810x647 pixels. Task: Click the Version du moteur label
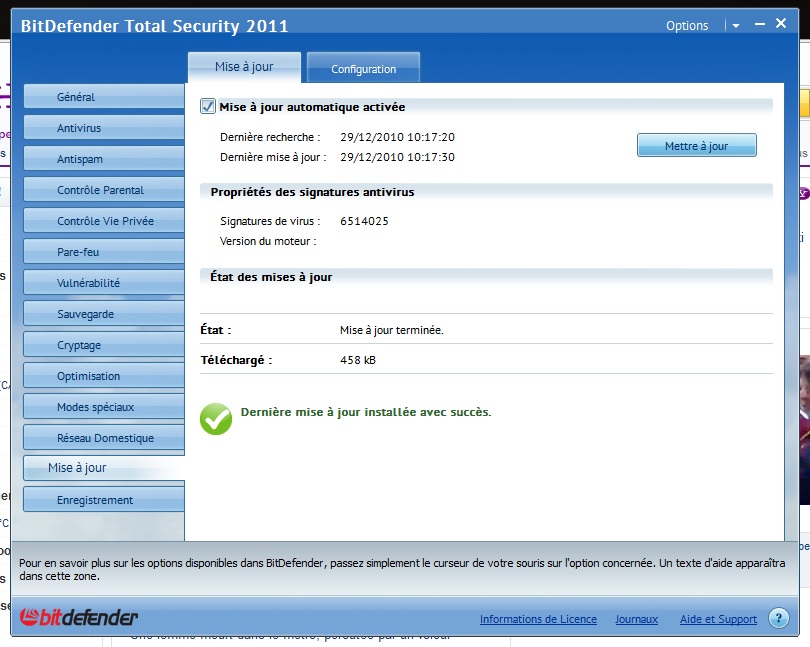pyautogui.click(x=268, y=241)
